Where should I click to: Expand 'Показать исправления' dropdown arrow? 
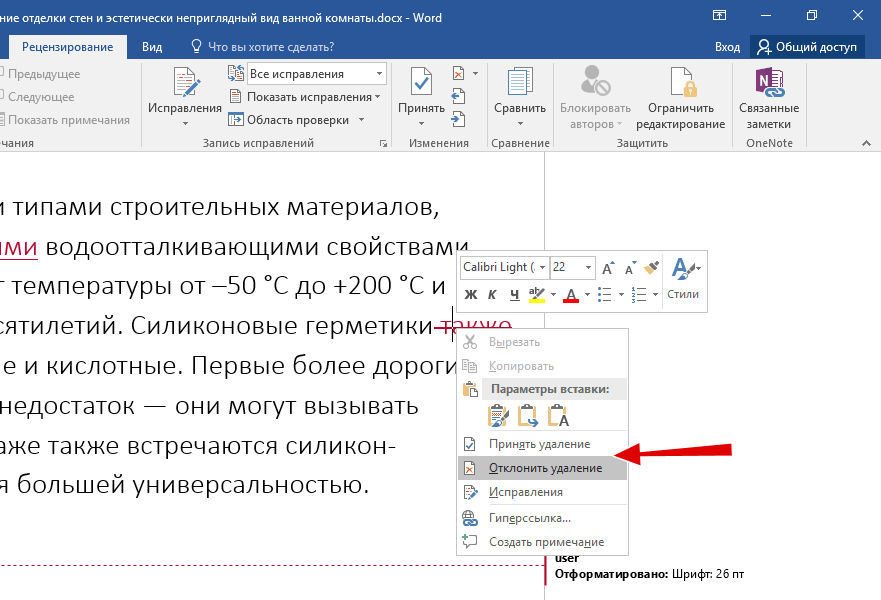tap(378, 97)
